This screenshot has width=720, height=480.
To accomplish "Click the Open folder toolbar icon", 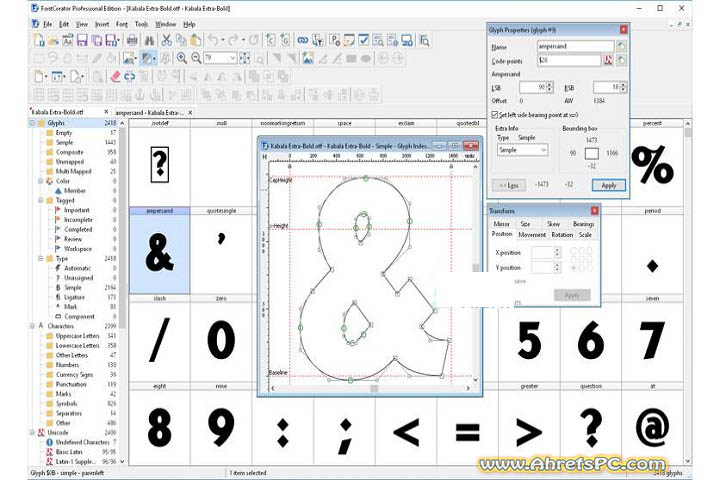I will 53,40.
